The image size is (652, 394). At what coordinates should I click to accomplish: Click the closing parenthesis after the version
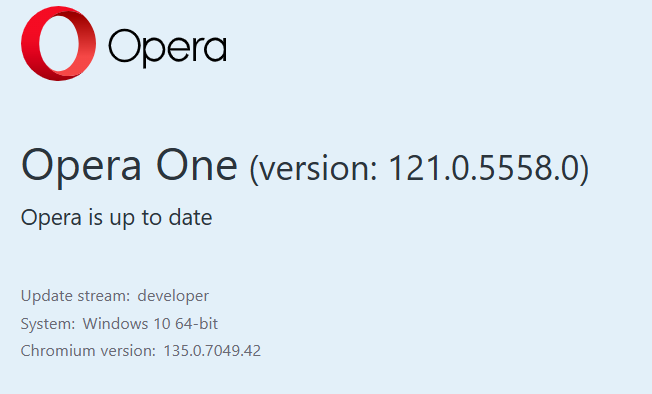click(584, 170)
